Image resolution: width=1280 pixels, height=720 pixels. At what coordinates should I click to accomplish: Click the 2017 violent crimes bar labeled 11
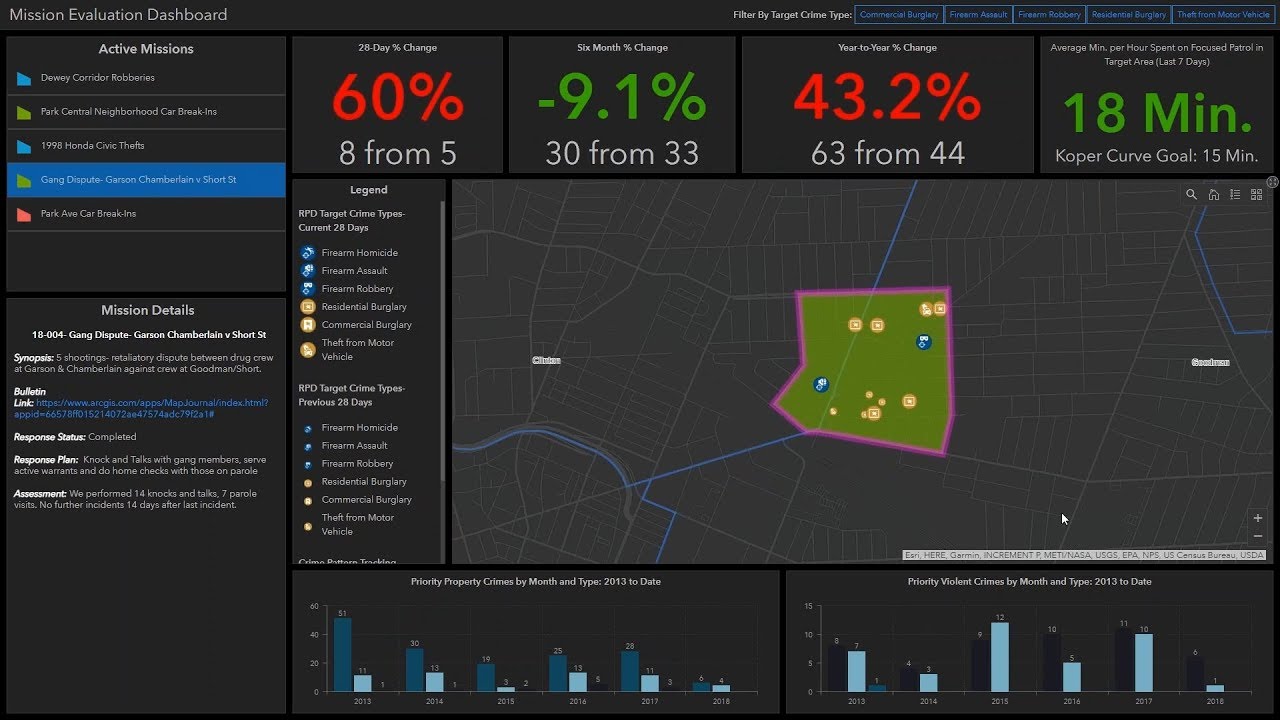(x=1124, y=660)
